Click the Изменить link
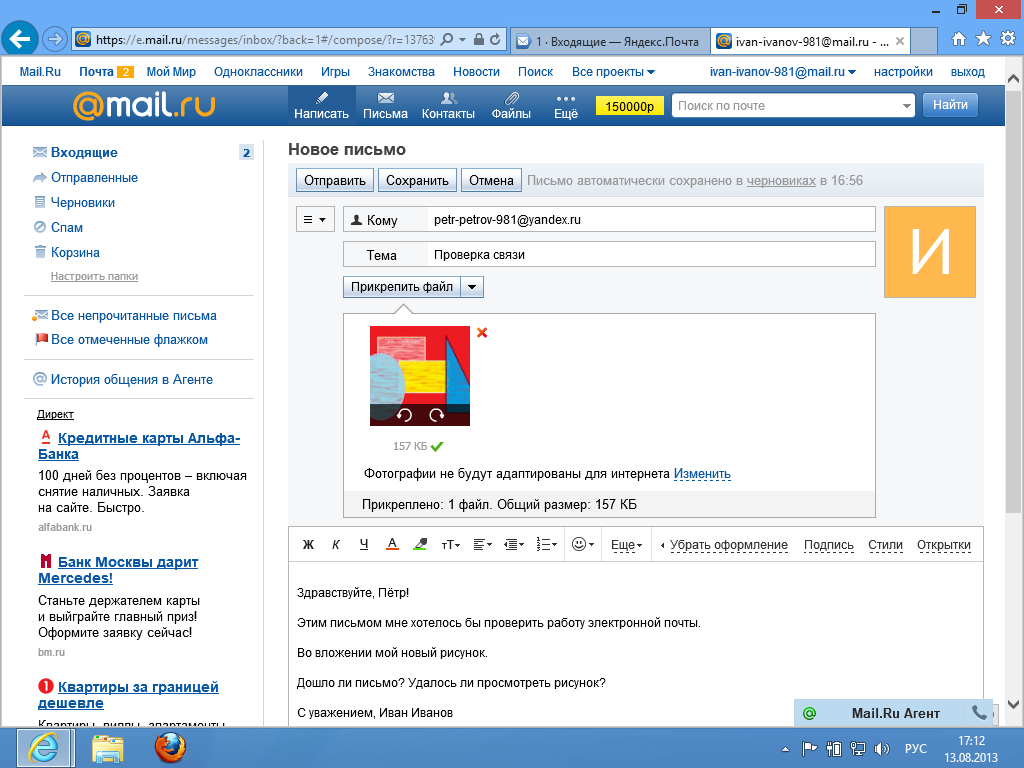 pos(702,473)
